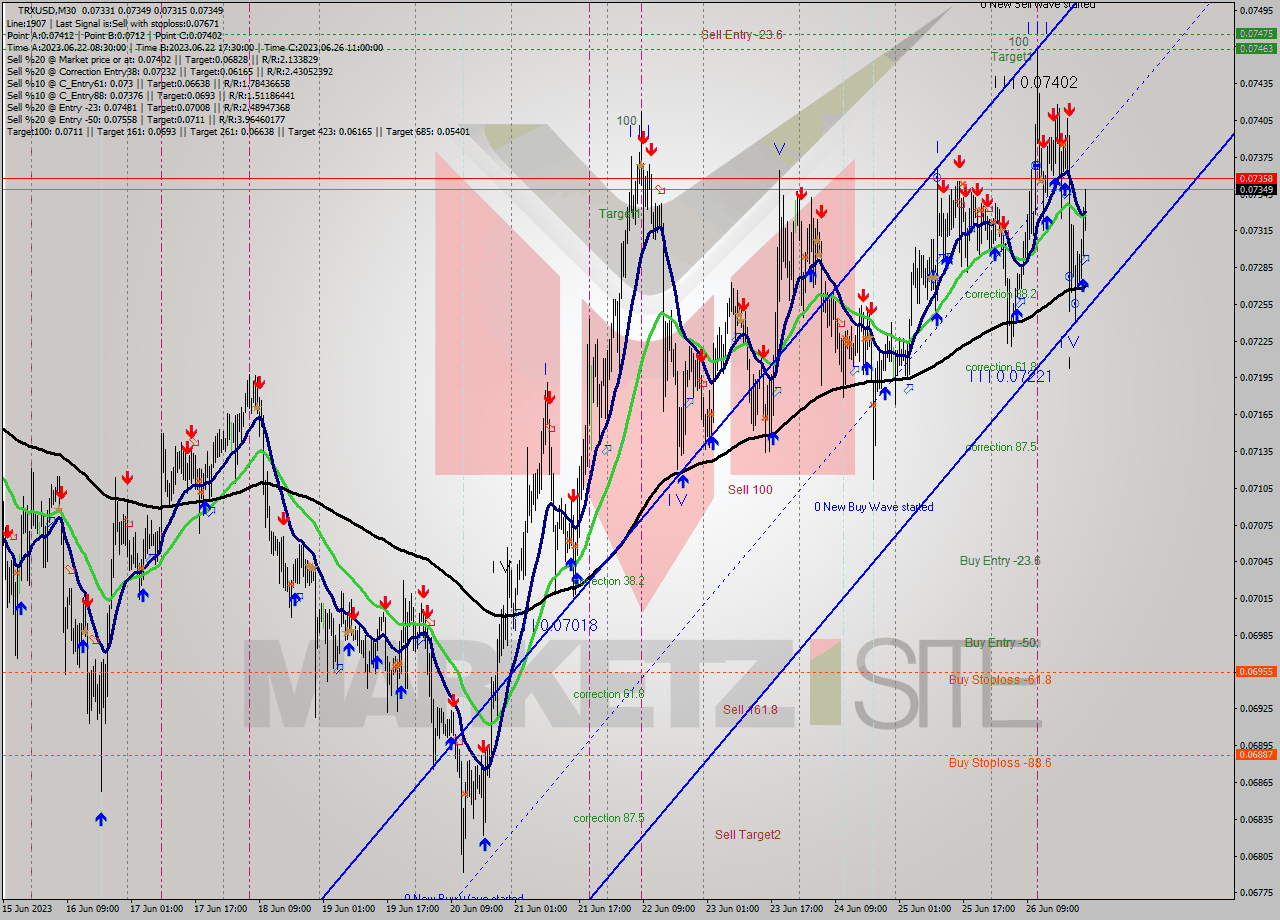Click the 'I I I 0.07402' wave label

pyautogui.click(x=1035, y=83)
